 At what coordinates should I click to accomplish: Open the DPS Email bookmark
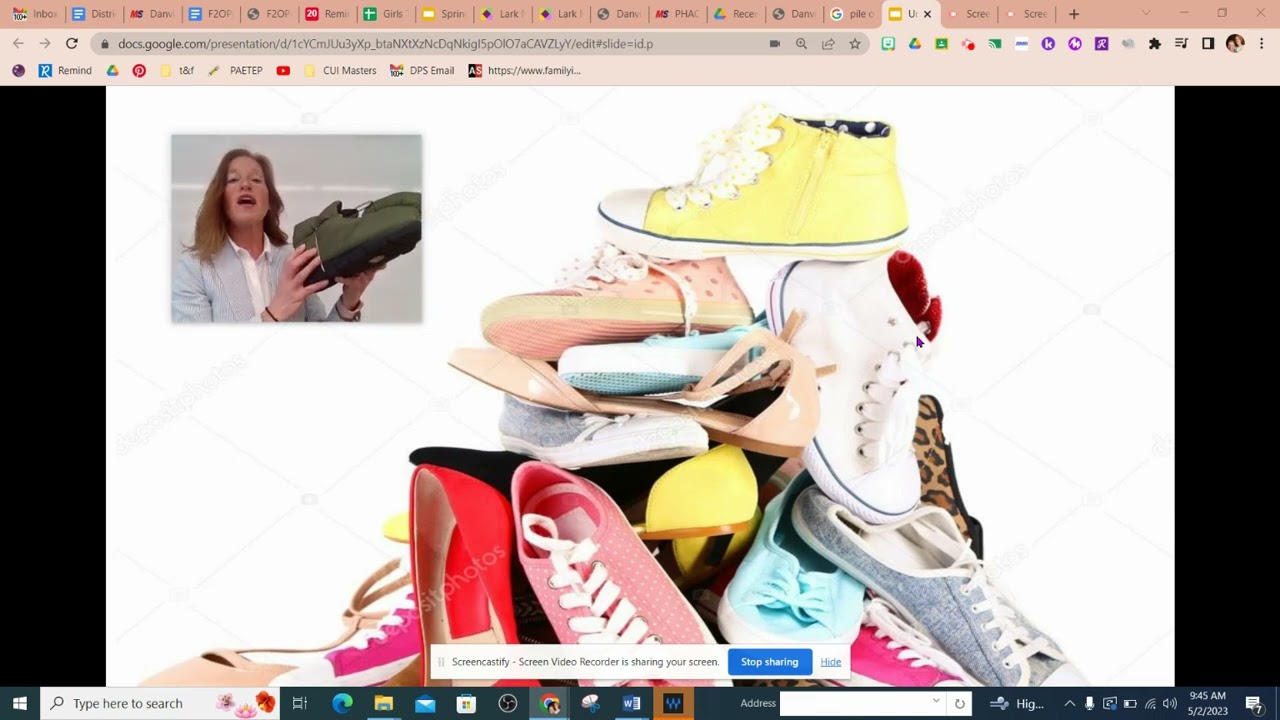tap(422, 71)
